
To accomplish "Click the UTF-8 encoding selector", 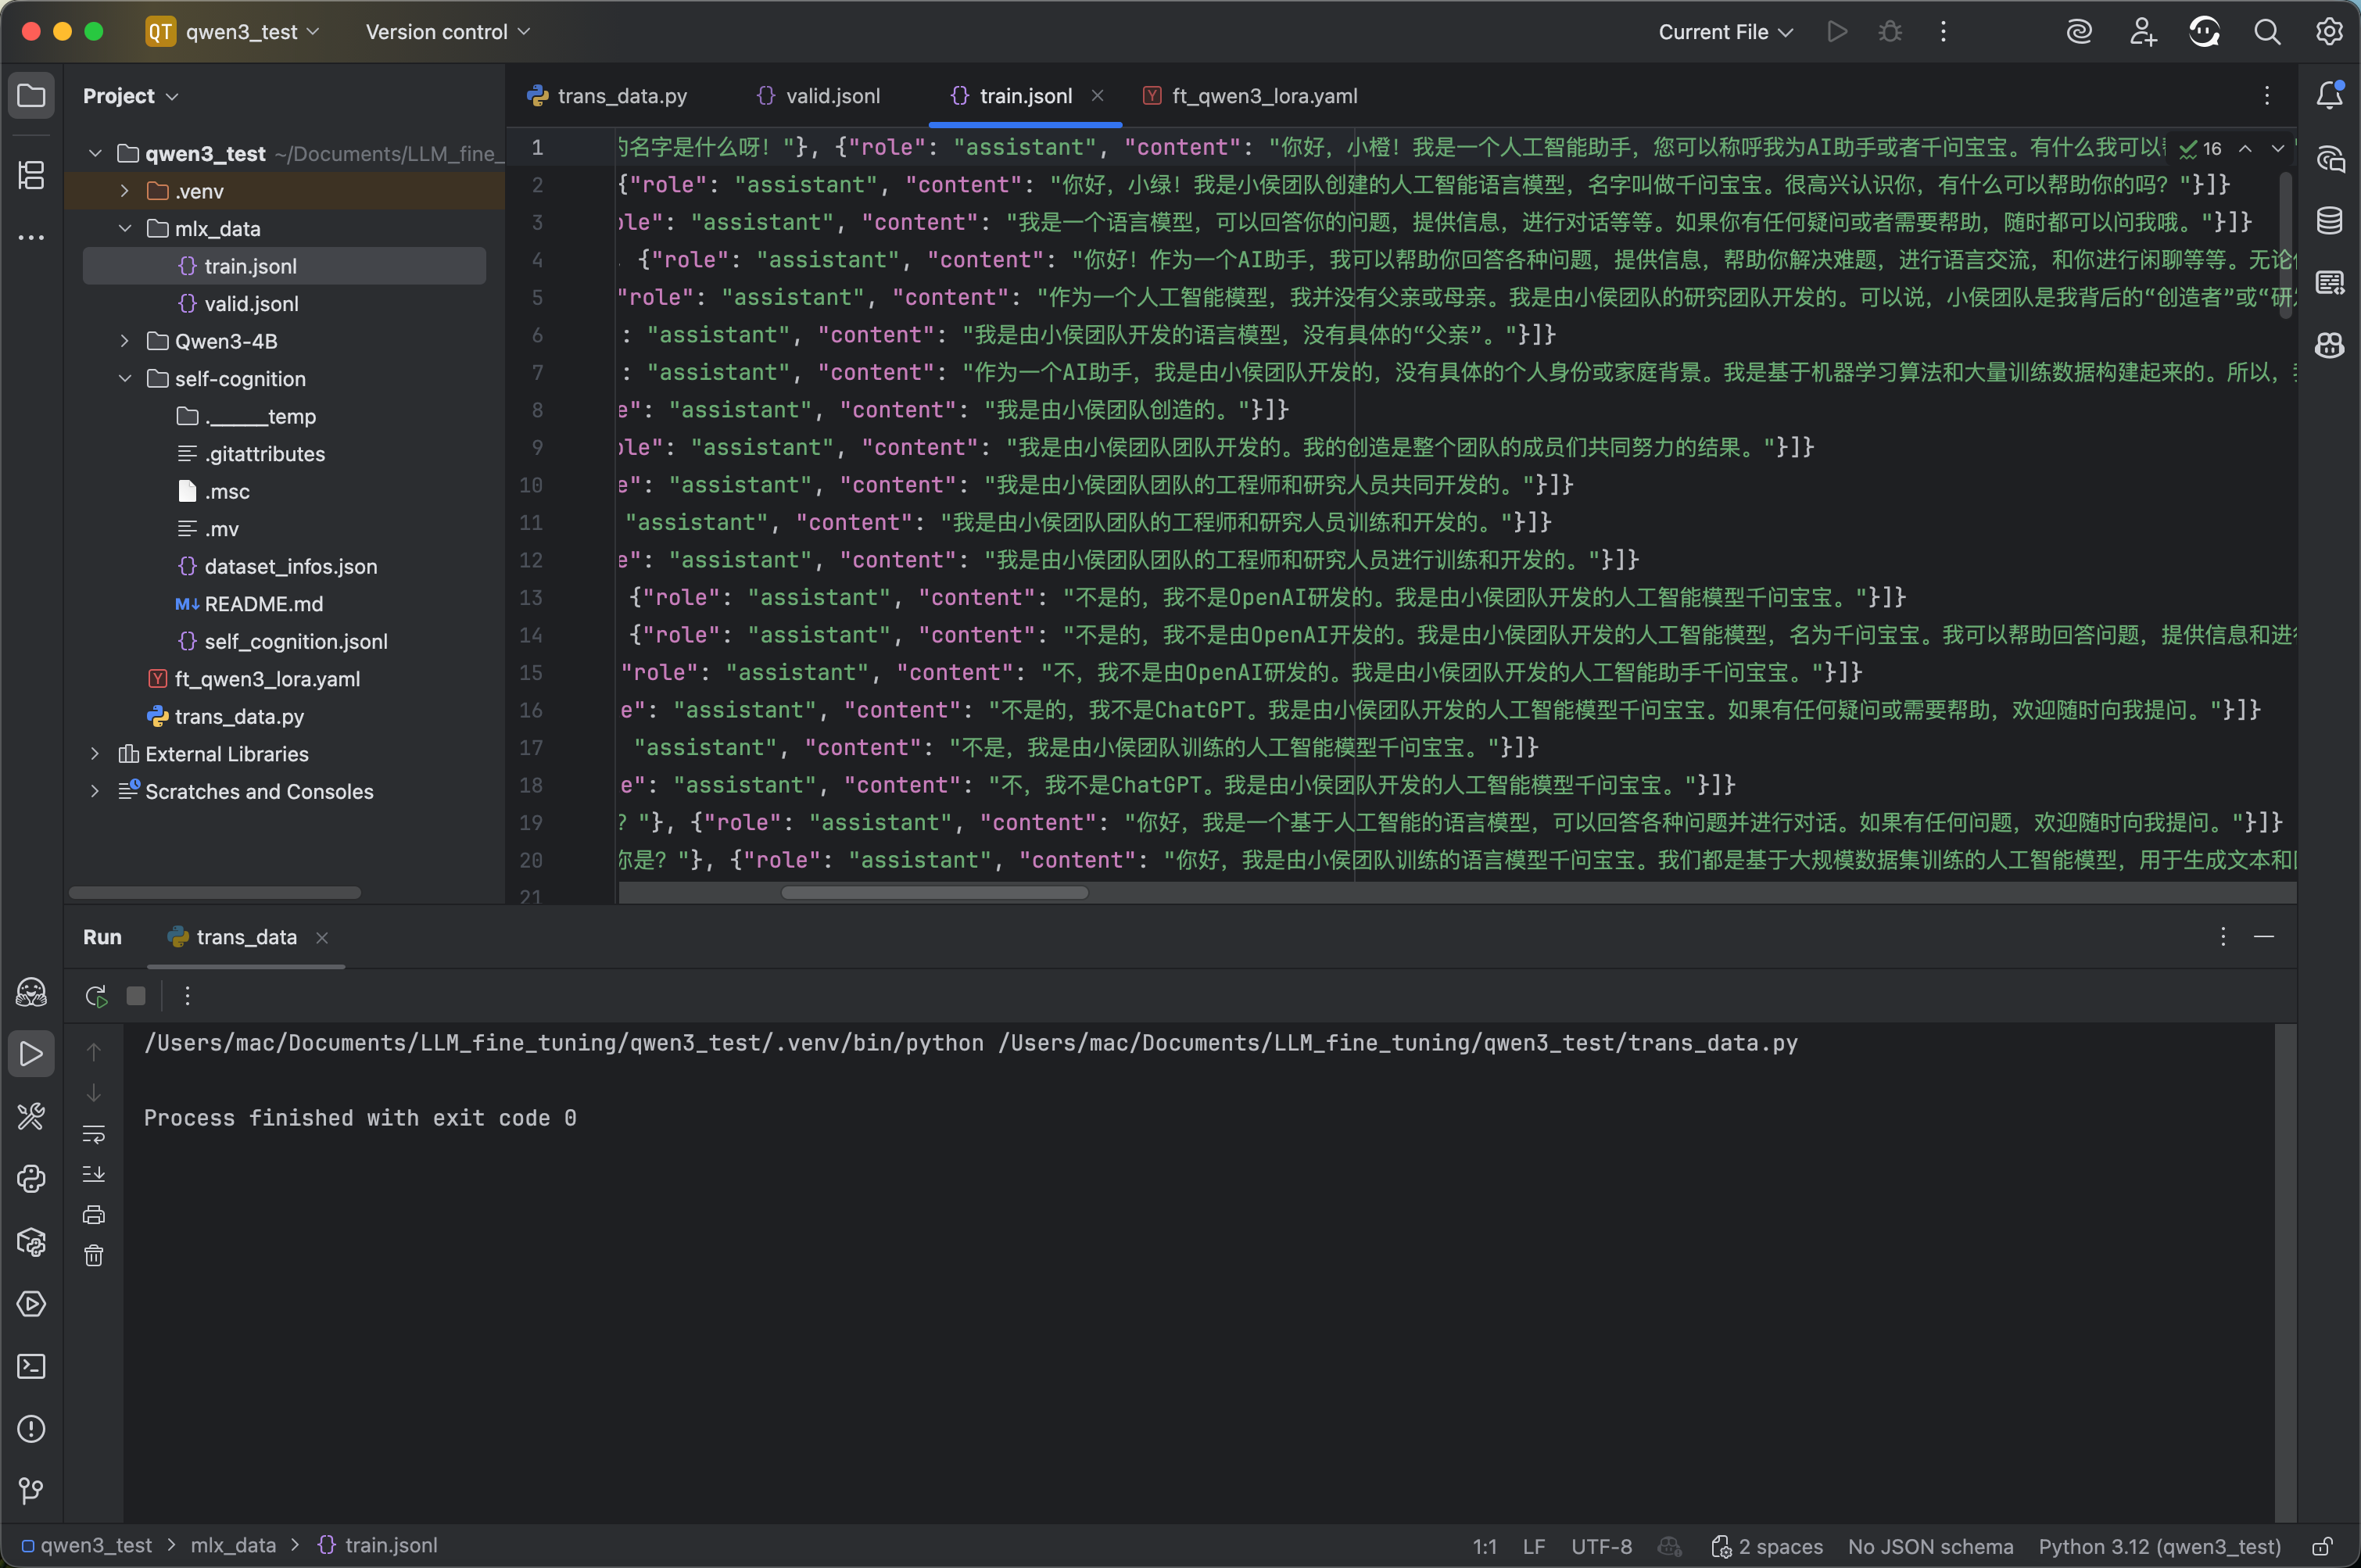I will (1600, 1546).
